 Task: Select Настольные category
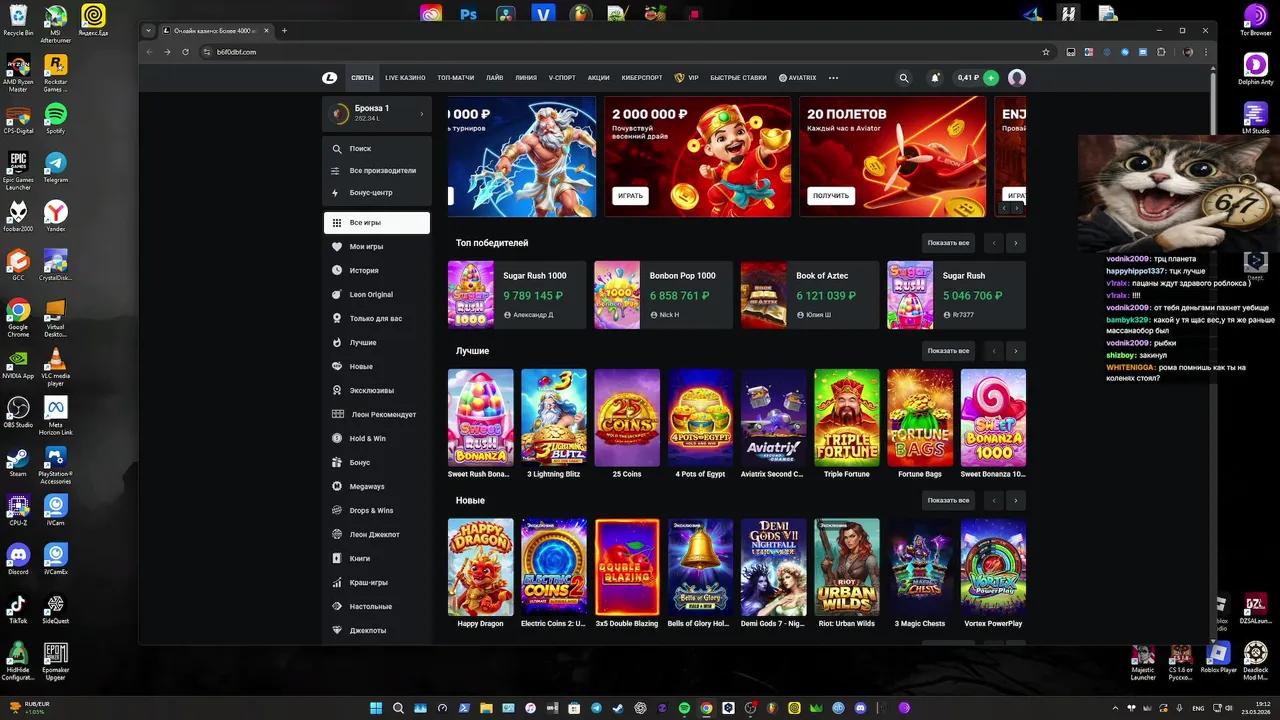377,606
